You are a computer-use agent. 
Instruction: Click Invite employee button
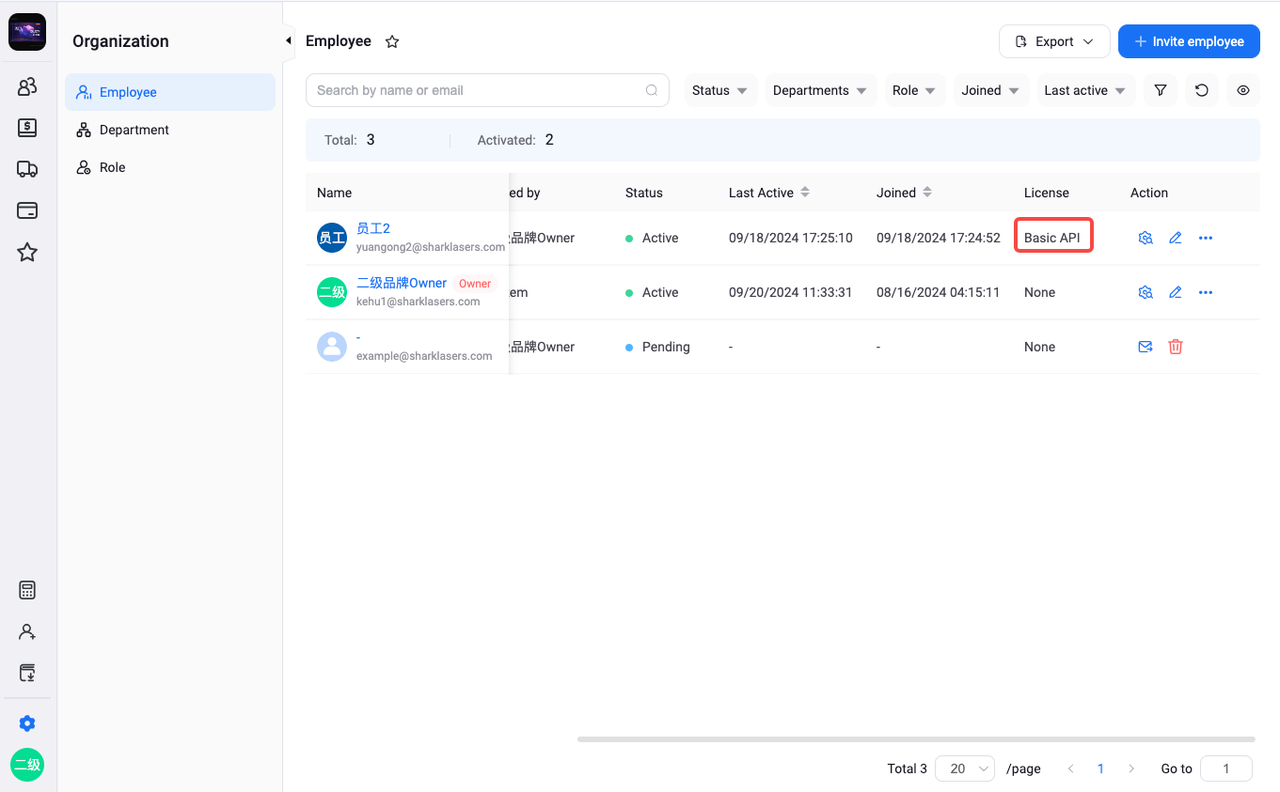(1189, 41)
